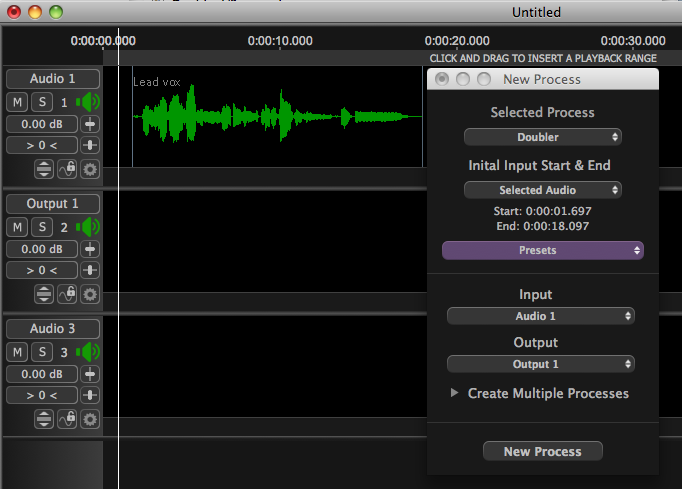
Task: Click the New Process button
Action: pyautogui.click(x=542, y=452)
